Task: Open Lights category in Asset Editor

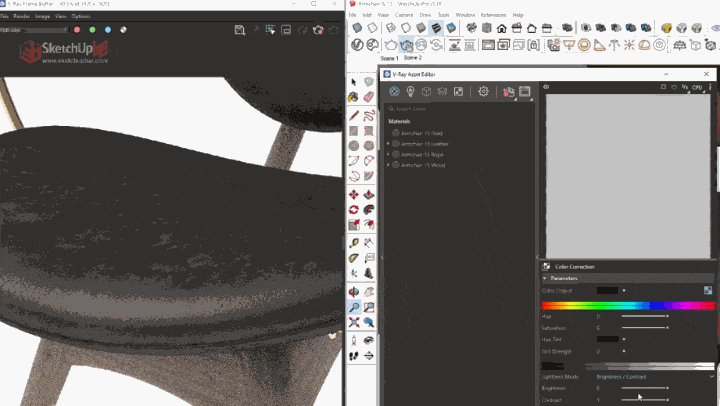Action: coord(410,91)
